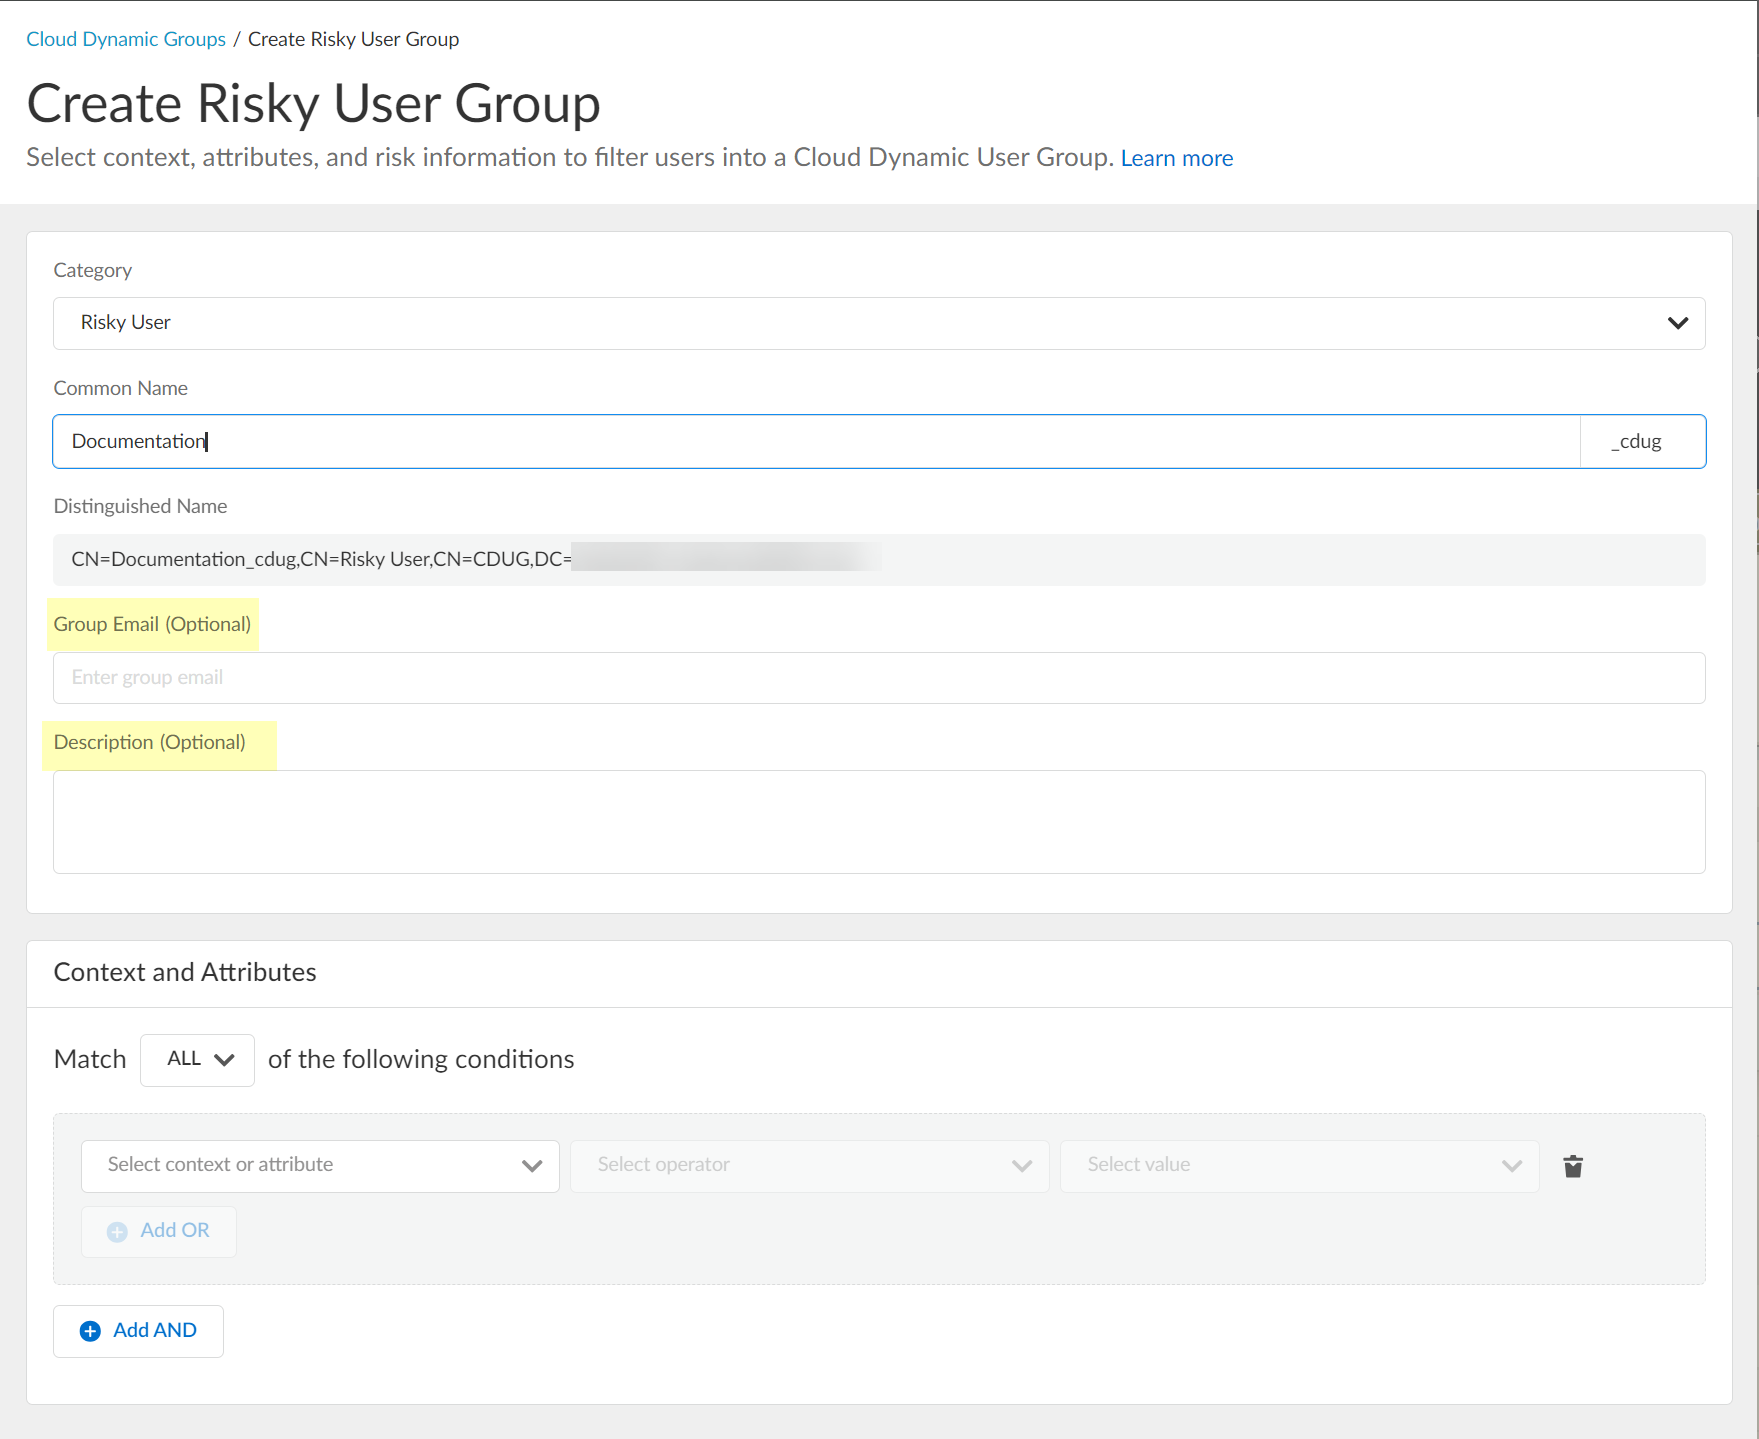The image size is (1759, 1439).
Task: Open the Category dropdown showing Risky User
Action: [x=860, y=323]
